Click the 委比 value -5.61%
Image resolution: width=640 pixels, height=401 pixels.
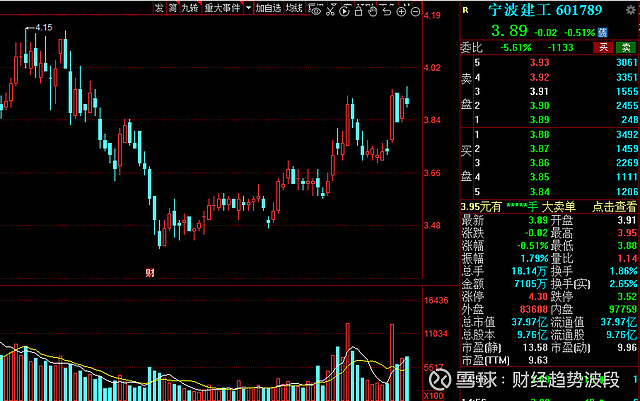pyautogui.click(x=516, y=48)
